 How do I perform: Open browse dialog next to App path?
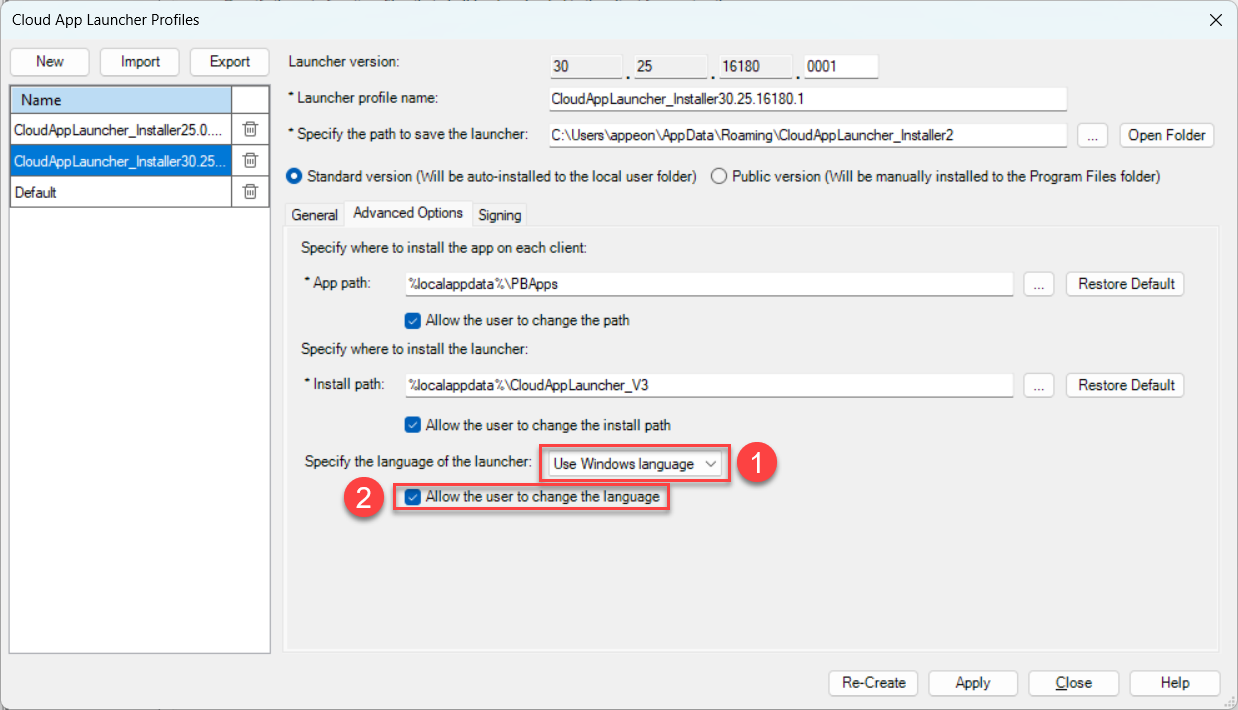click(1039, 284)
